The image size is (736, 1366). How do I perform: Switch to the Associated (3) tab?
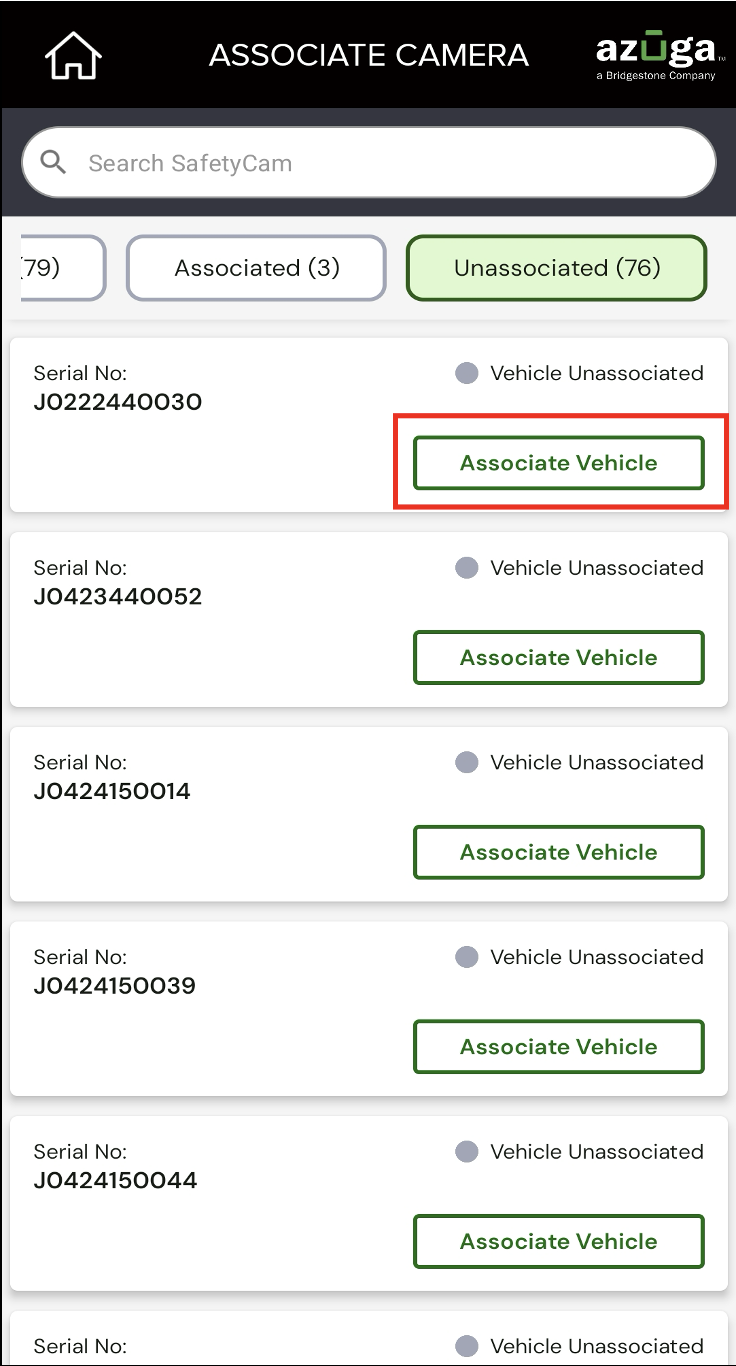[x=256, y=268]
